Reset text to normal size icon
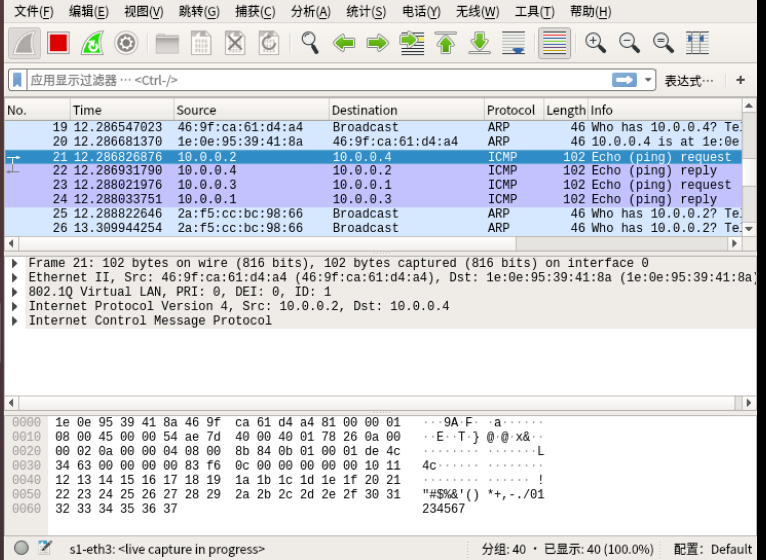This screenshot has width=766, height=560. coord(663,43)
